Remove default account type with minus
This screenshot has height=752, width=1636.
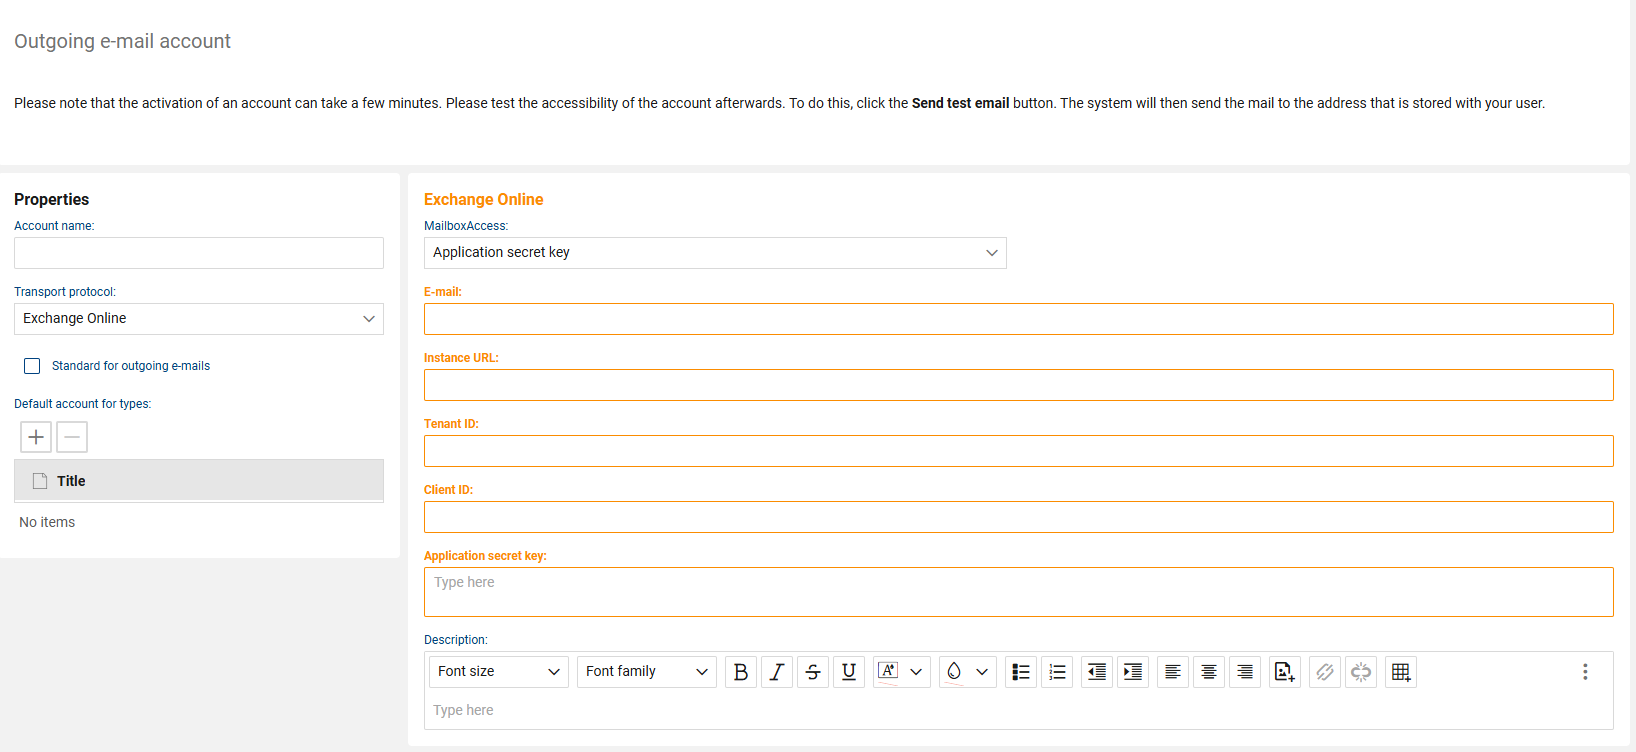click(x=72, y=437)
